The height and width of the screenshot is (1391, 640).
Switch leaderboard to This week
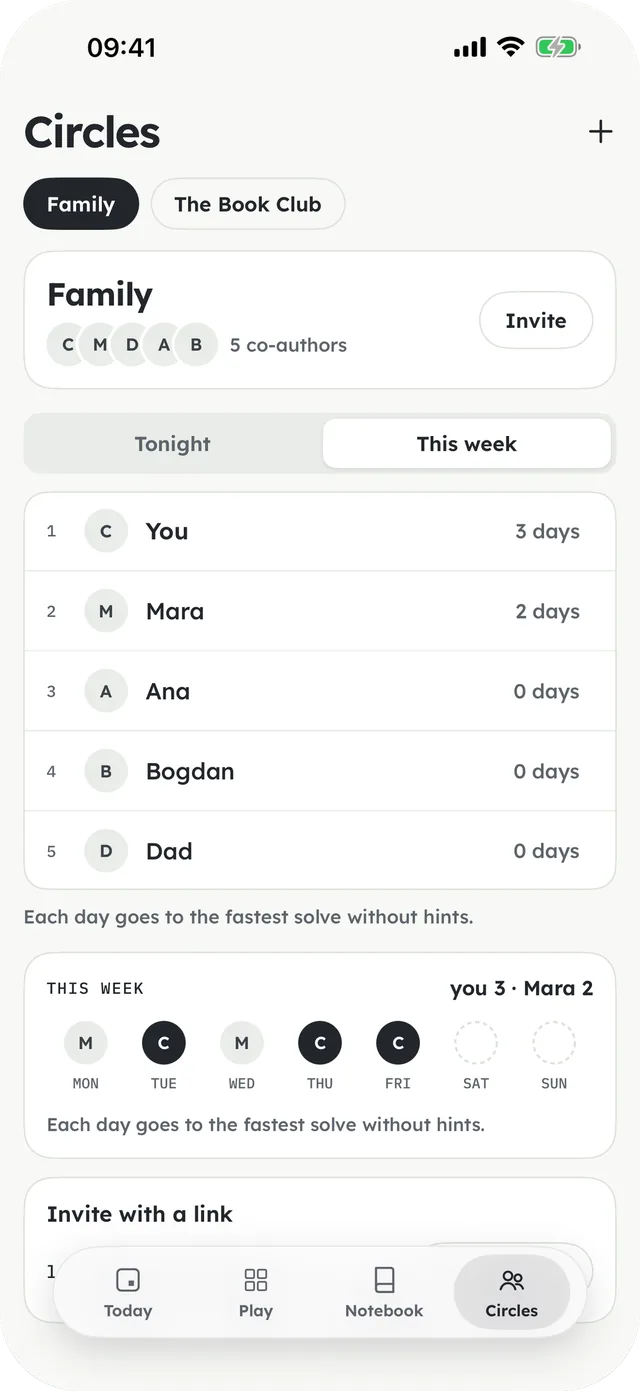(x=466, y=444)
